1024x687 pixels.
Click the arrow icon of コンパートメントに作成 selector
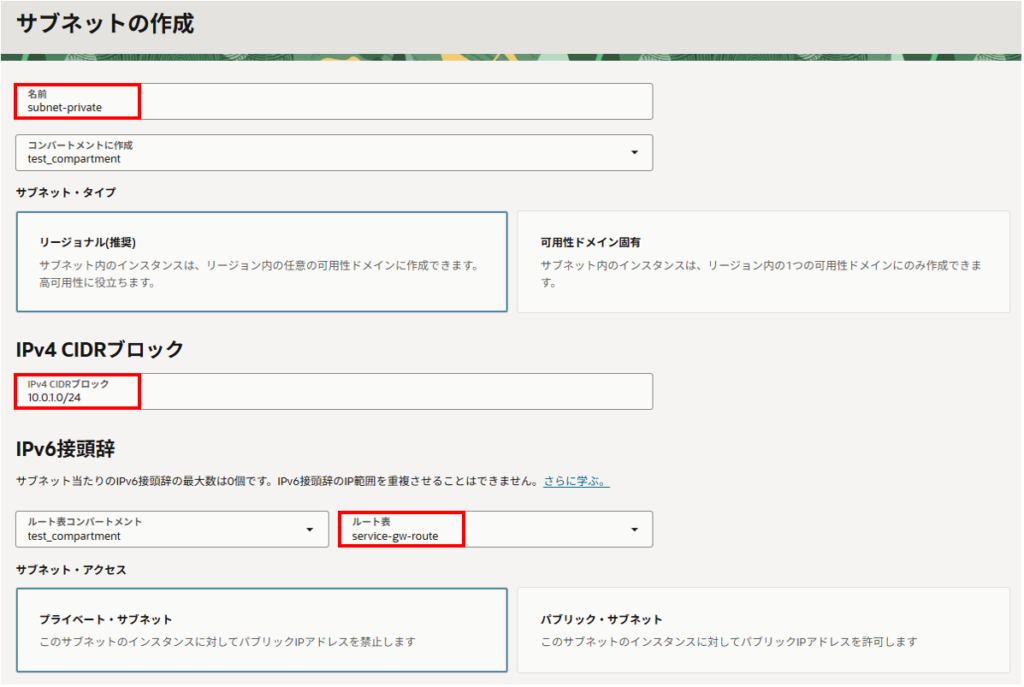(634, 153)
